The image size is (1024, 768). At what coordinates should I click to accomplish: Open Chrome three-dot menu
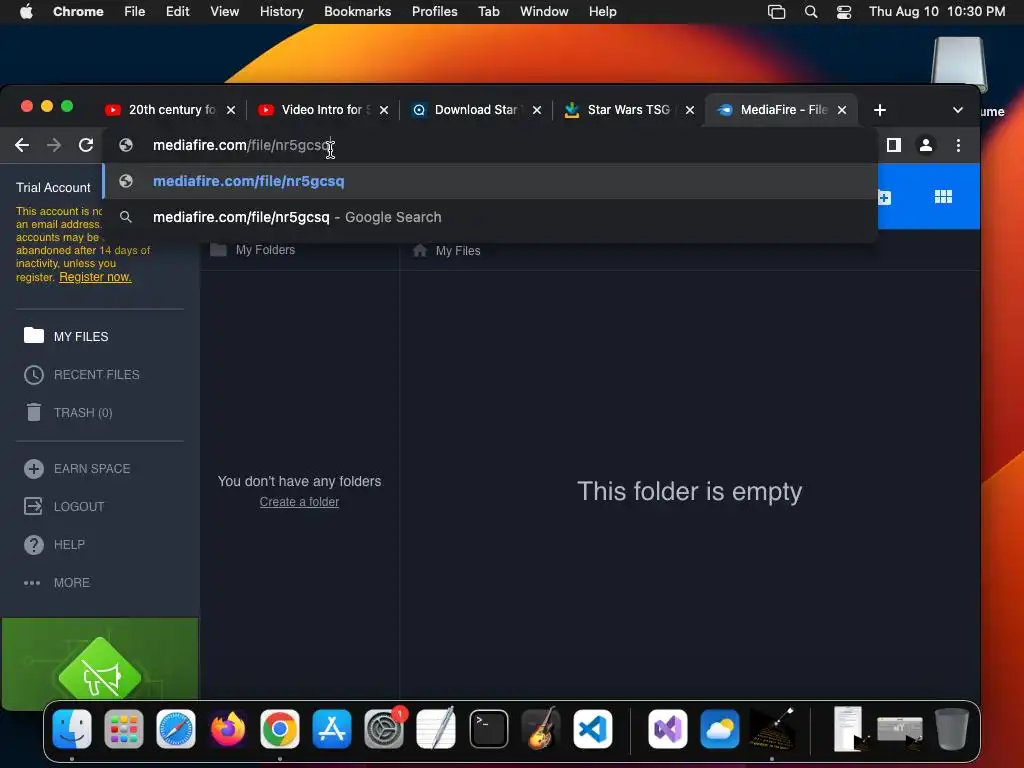[958, 145]
